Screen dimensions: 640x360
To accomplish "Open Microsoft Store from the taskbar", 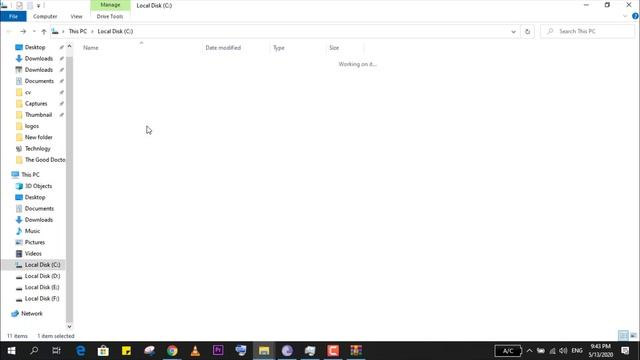I will [x=103, y=351].
